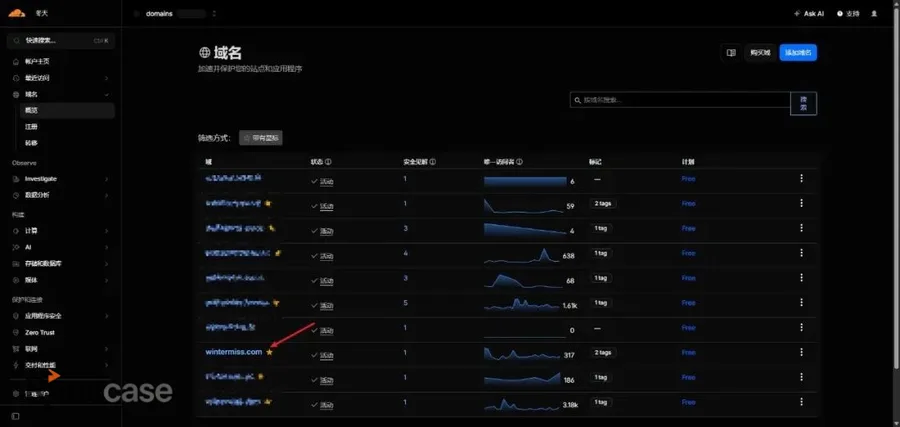Screen dimensions: 900x427
Task: Click the AI sidebar icon
Action: coord(16,247)
